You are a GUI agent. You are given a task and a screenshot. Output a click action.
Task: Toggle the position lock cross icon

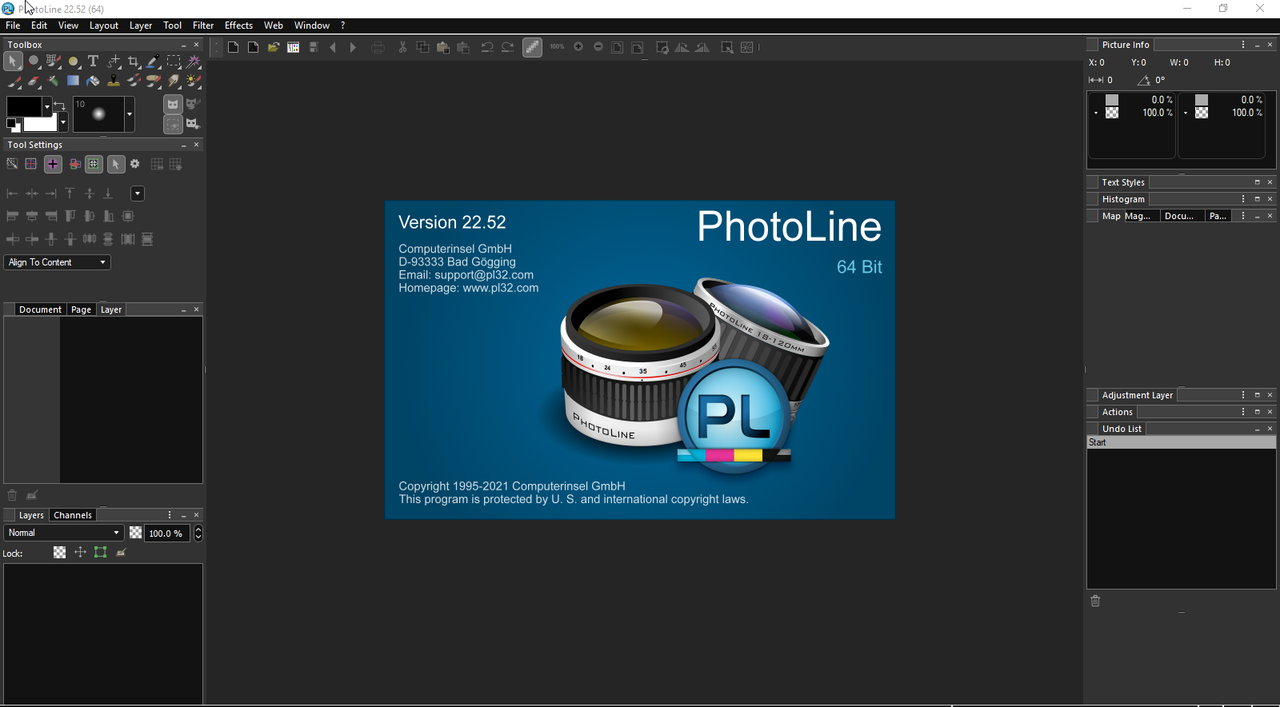80,552
